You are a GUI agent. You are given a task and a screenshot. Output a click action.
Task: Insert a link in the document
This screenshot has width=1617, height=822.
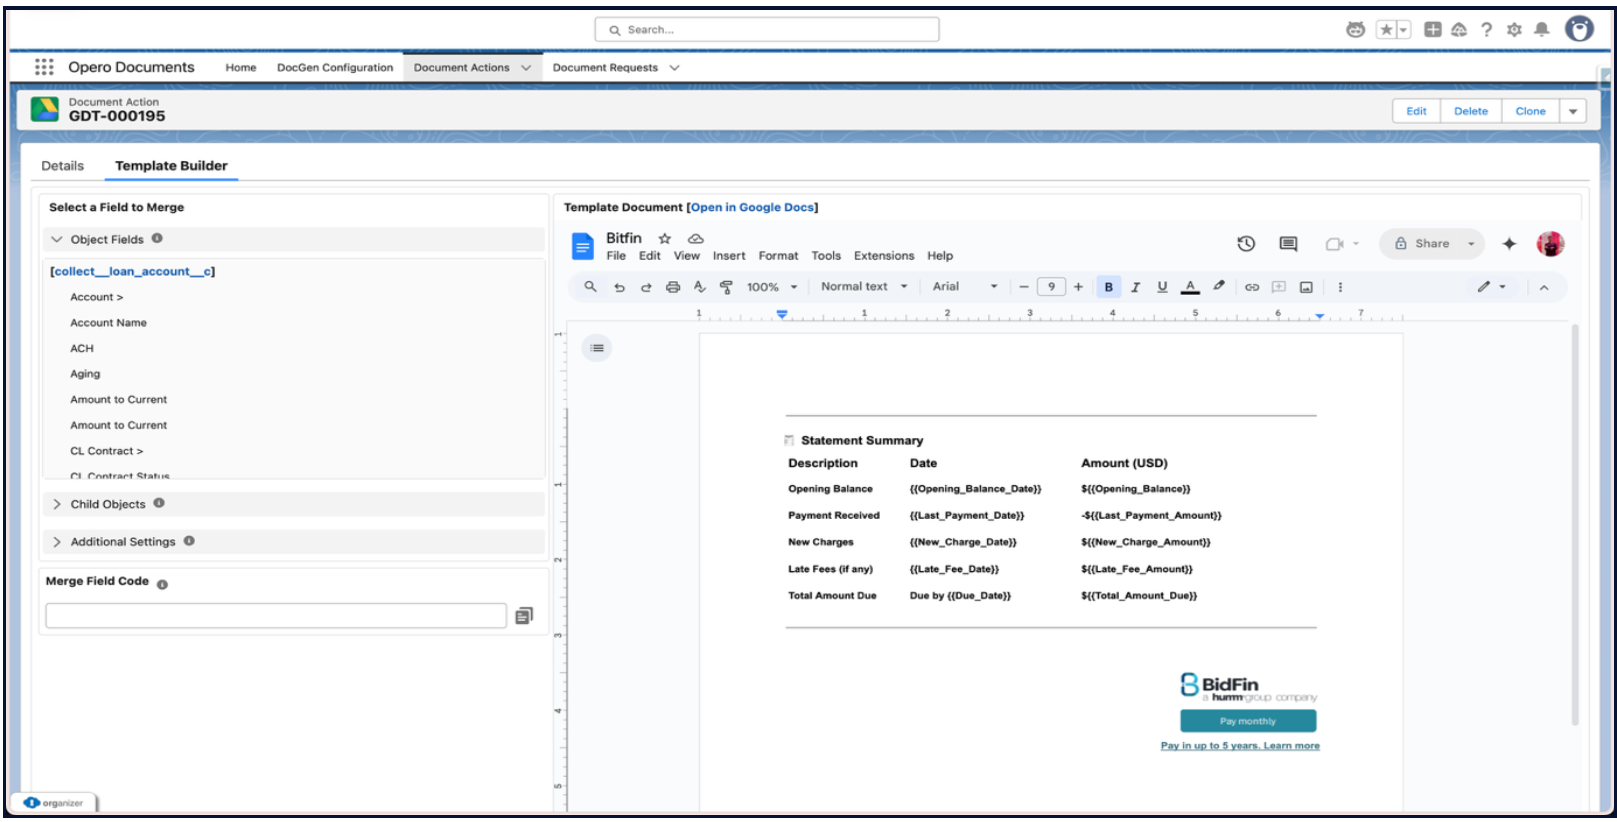coord(1251,287)
